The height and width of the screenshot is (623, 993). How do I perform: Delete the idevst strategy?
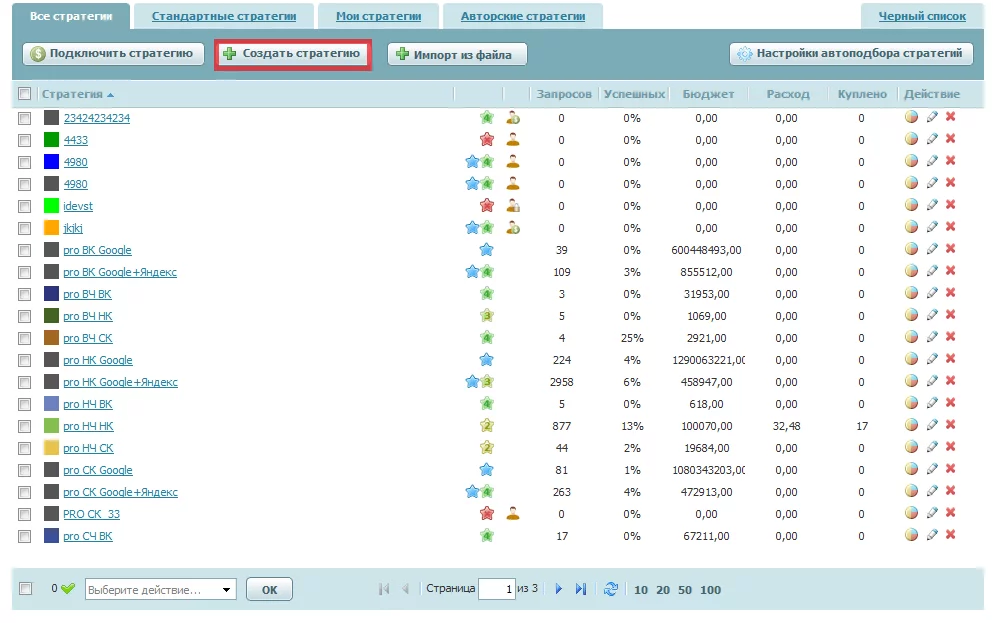coord(951,205)
